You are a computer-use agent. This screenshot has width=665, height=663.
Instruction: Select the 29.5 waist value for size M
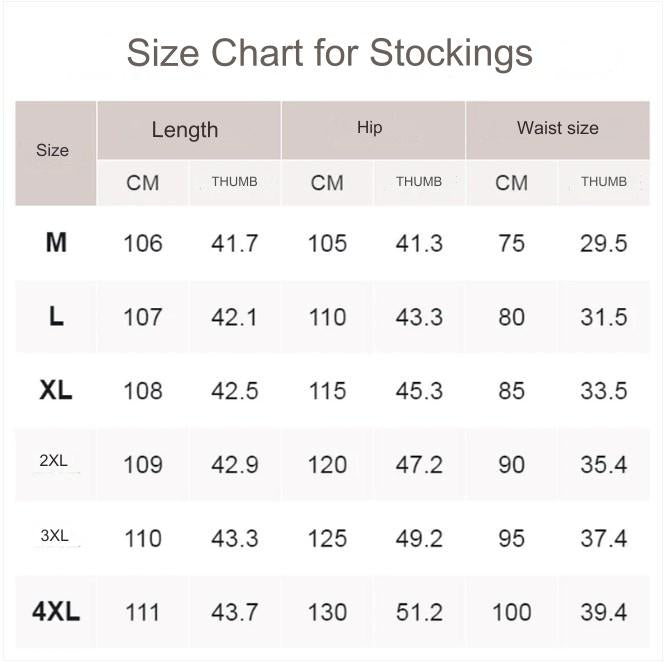[x=604, y=243]
